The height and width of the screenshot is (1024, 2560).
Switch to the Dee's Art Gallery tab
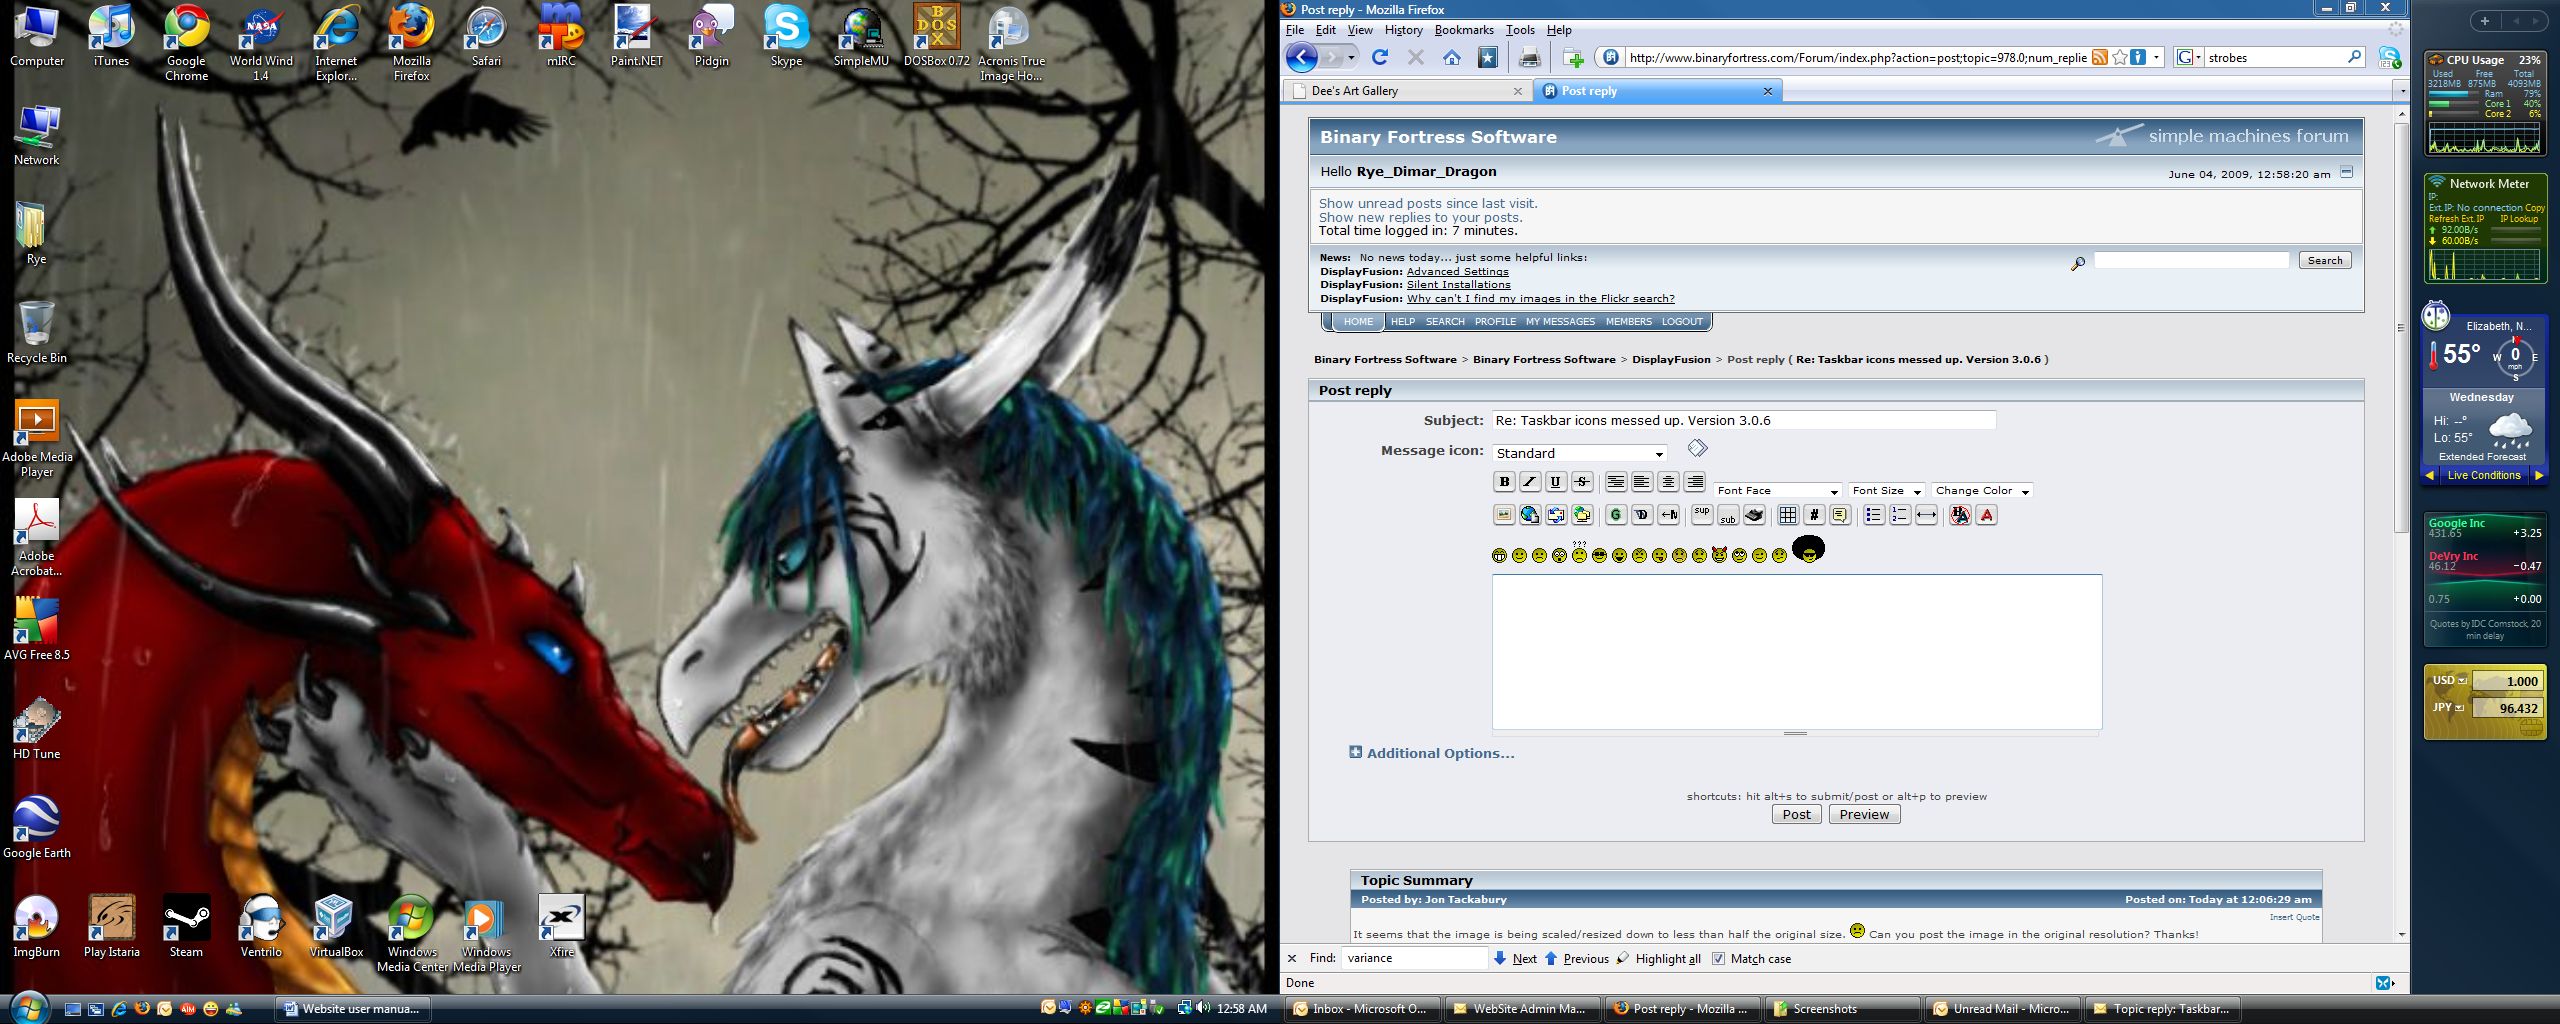click(x=1407, y=91)
